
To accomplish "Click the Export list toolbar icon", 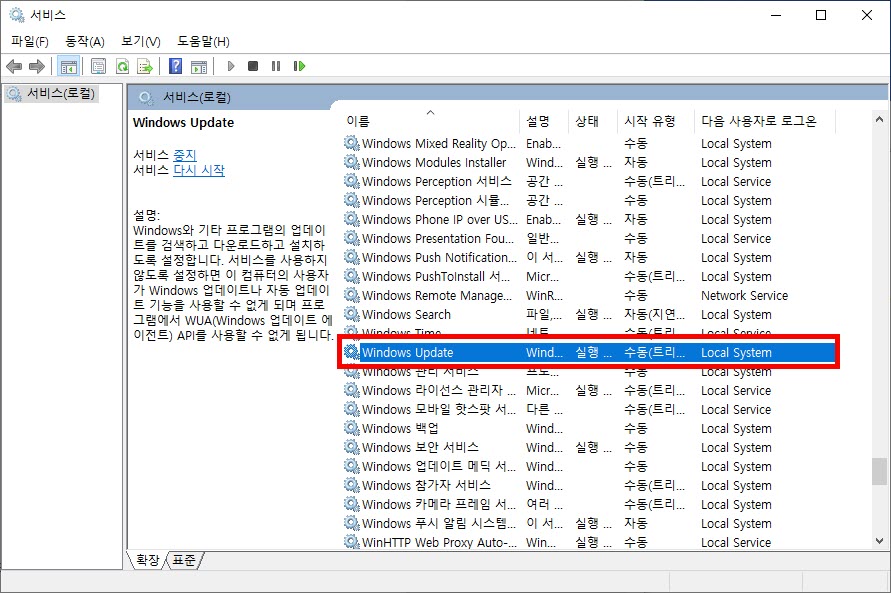I will (145, 66).
